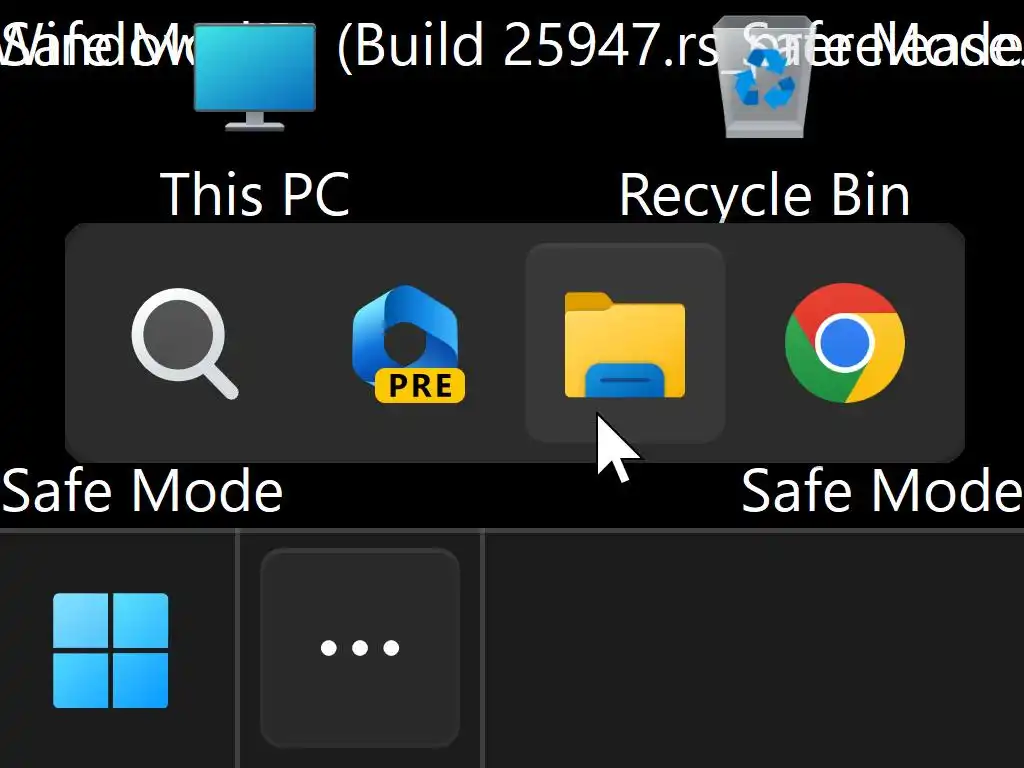The height and width of the screenshot is (768, 1024).
Task: Select the This PC monitor icon
Action: pos(255,77)
